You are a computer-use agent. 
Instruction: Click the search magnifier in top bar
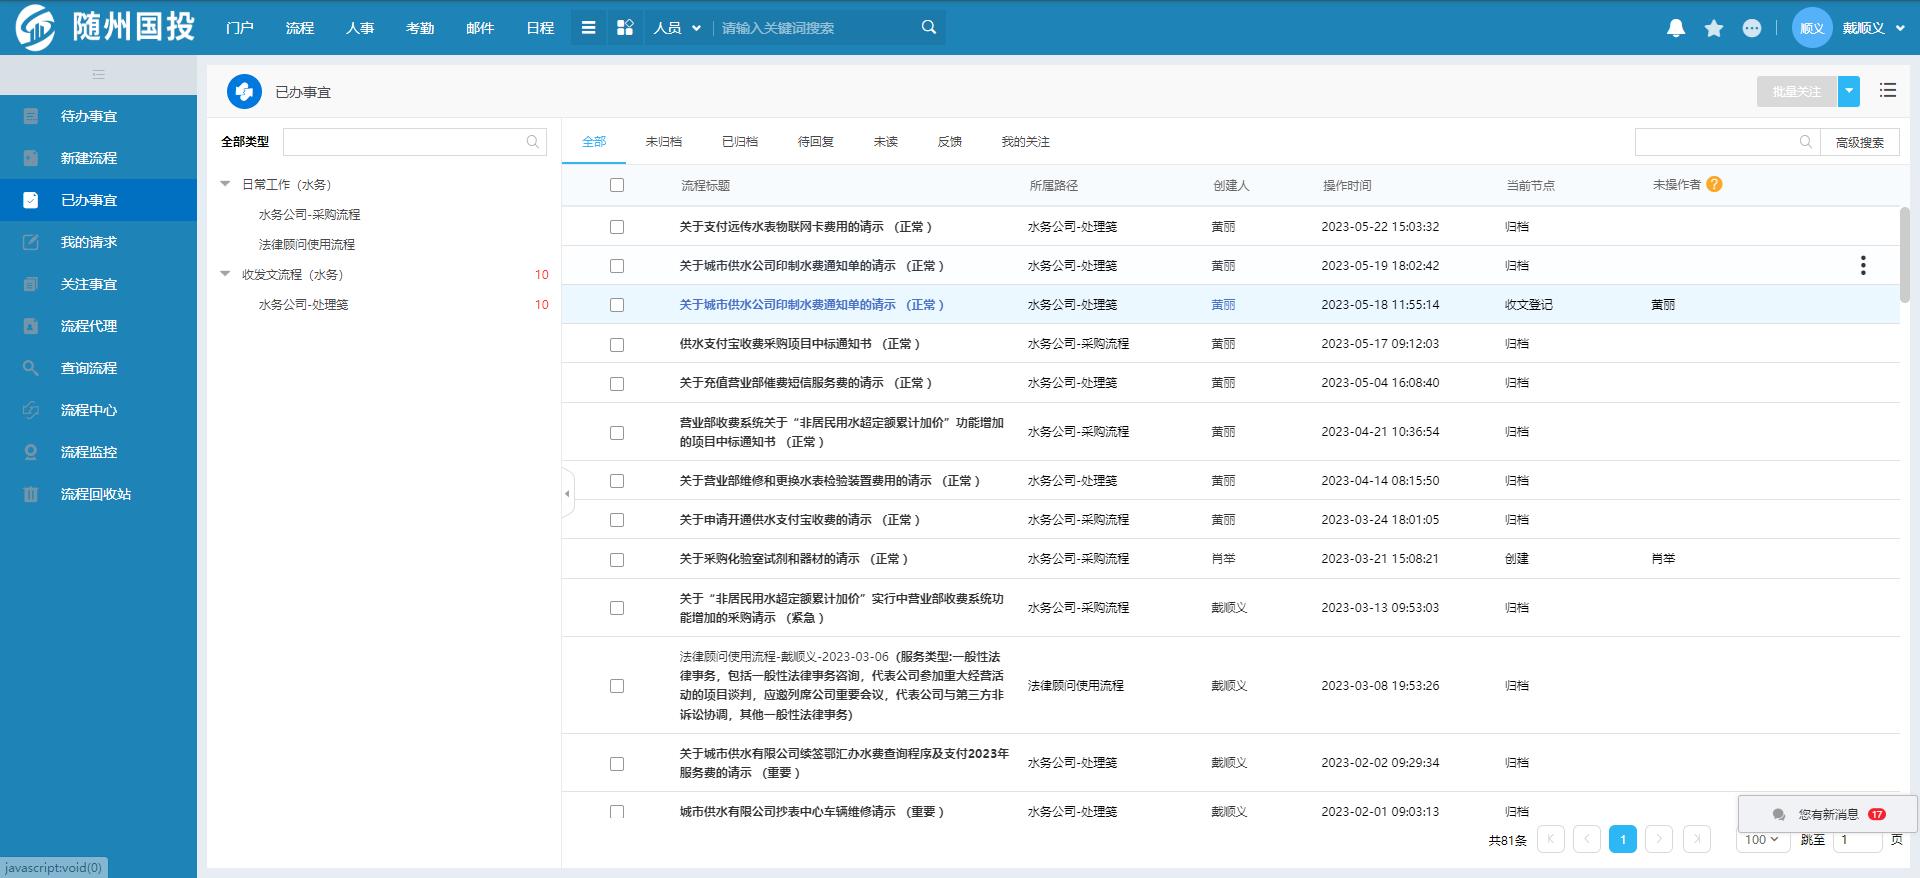pyautogui.click(x=928, y=28)
